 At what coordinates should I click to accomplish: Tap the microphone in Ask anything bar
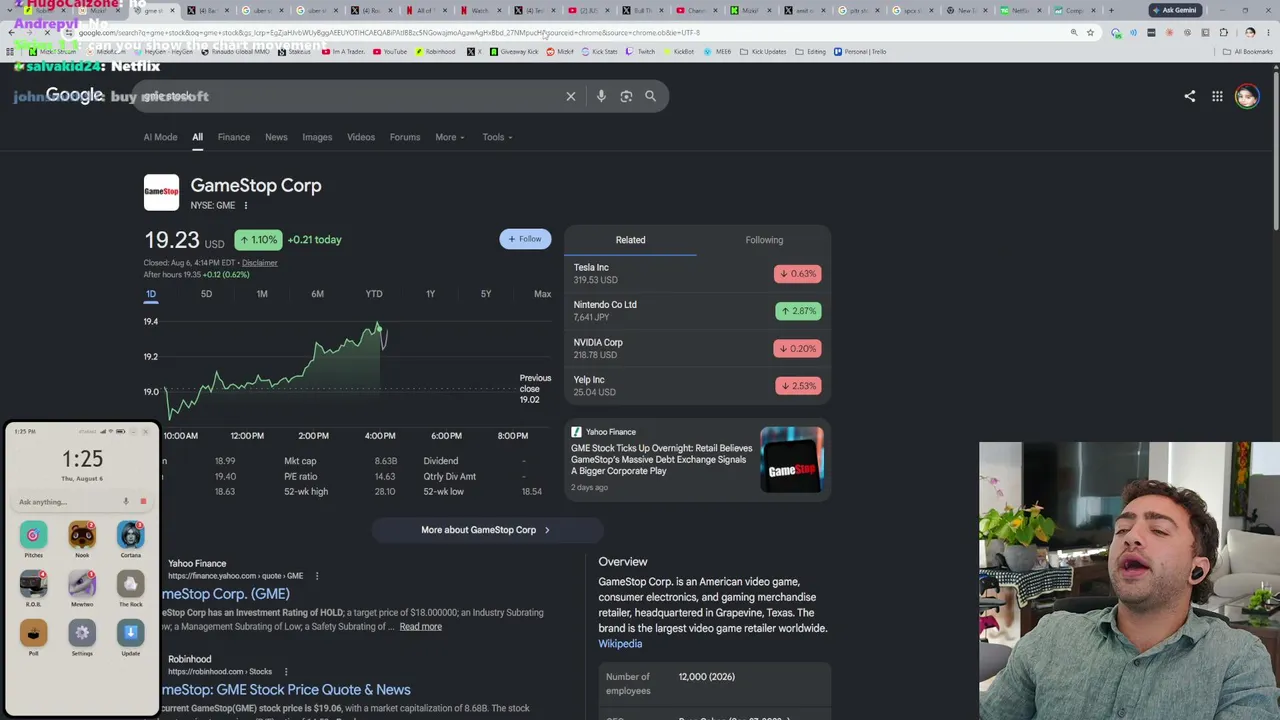pos(126,502)
